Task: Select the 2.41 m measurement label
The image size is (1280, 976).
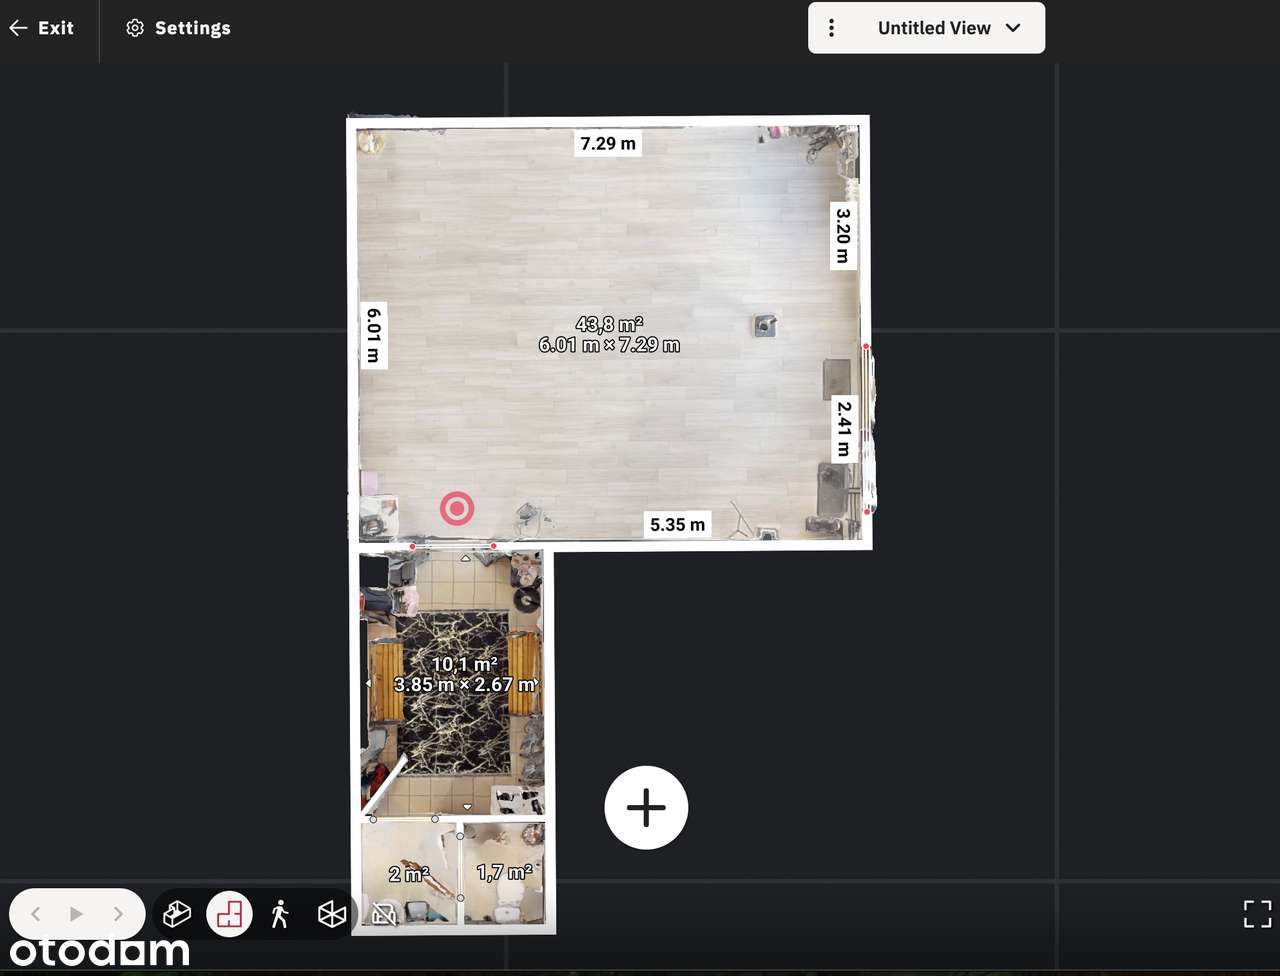Action: tap(844, 428)
